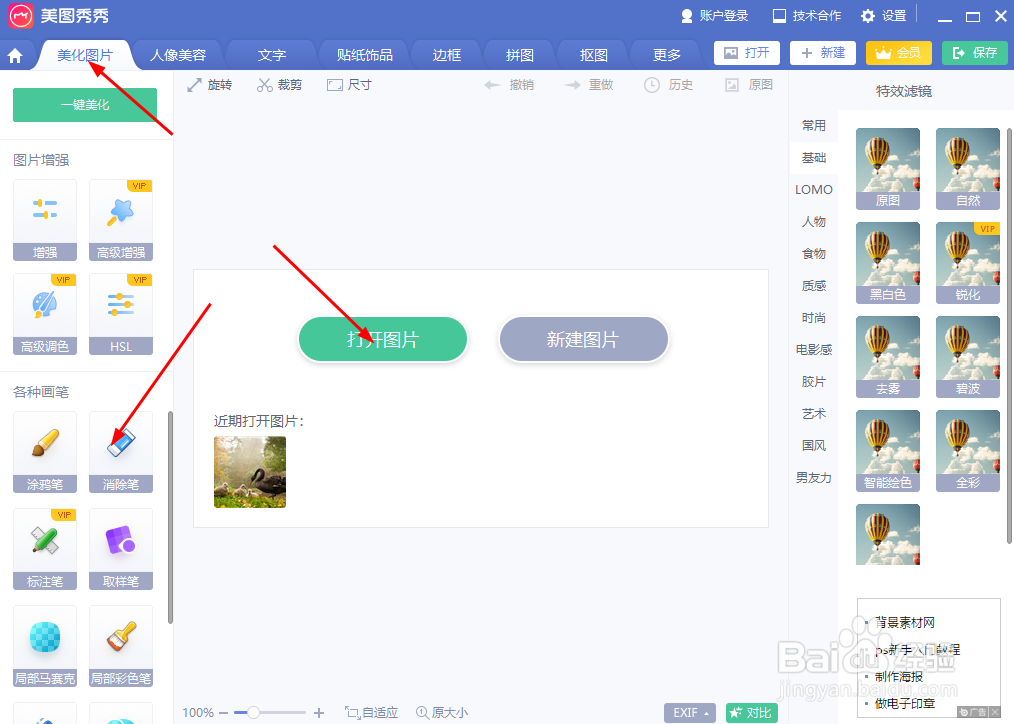This screenshot has width=1014, height=724.
Task: Open the 自适应 zoom fit option
Action: (371, 712)
